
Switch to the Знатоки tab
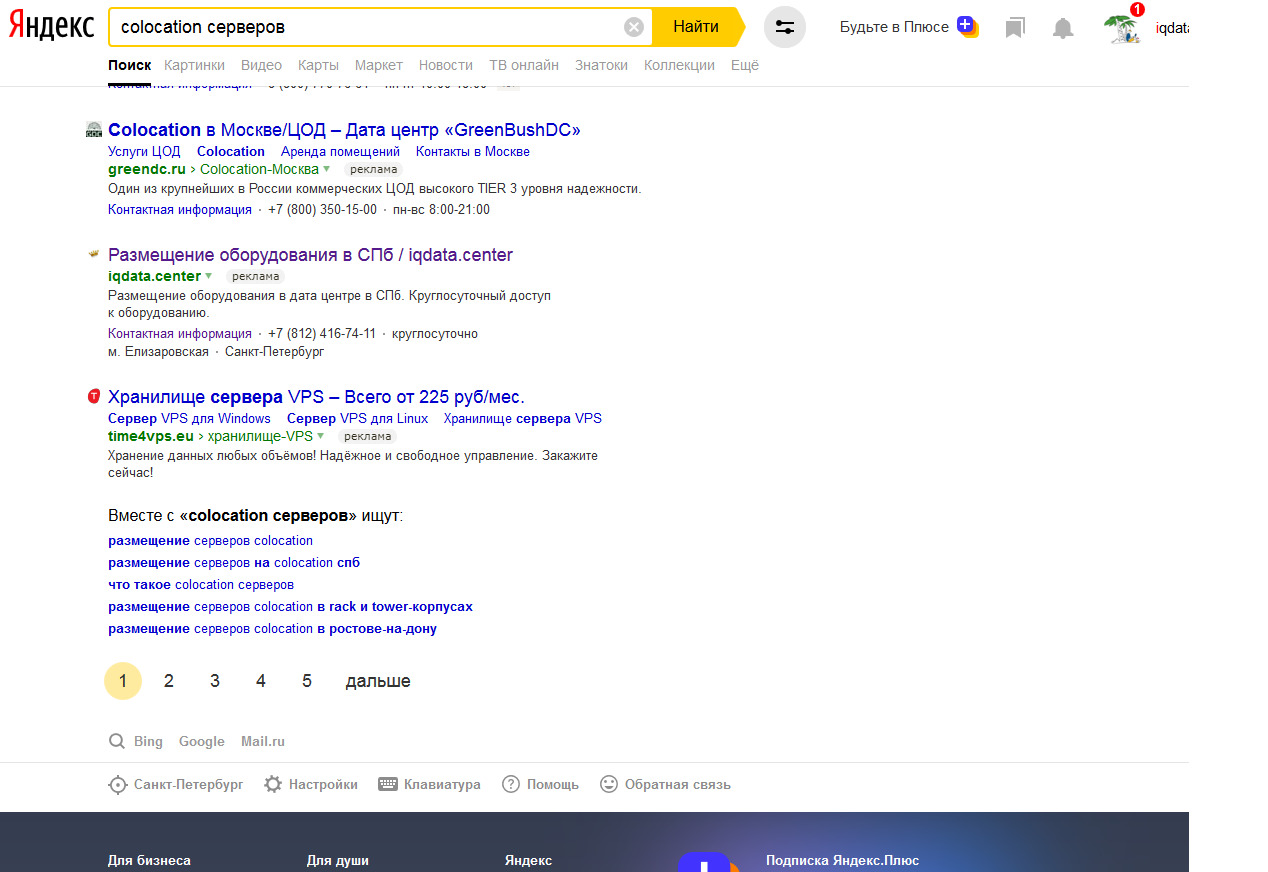[602, 65]
